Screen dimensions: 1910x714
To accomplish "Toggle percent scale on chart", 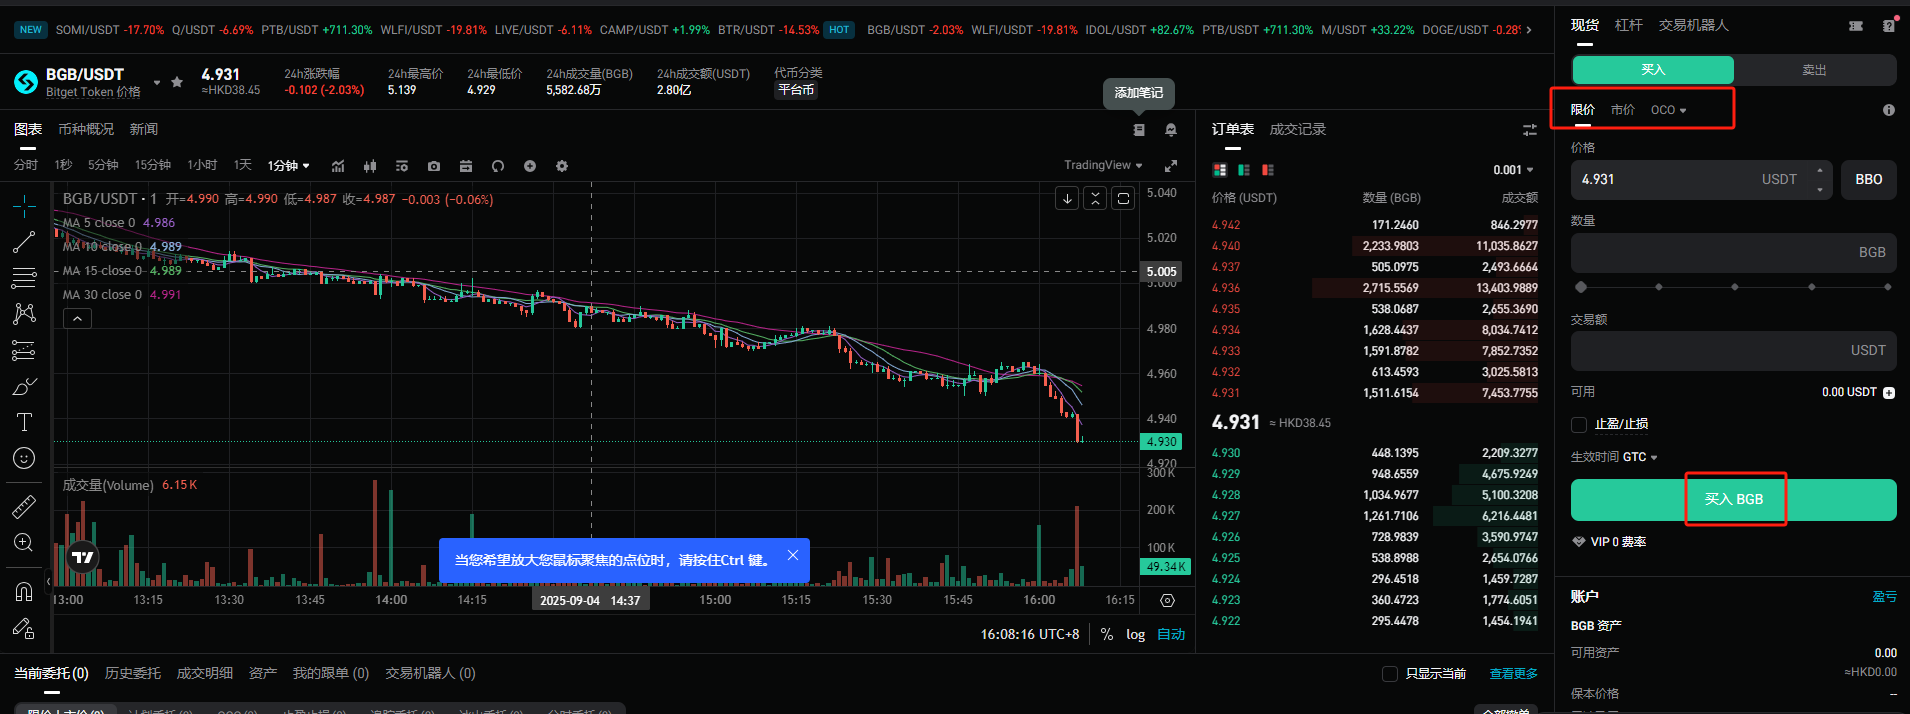I will click(x=1107, y=634).
